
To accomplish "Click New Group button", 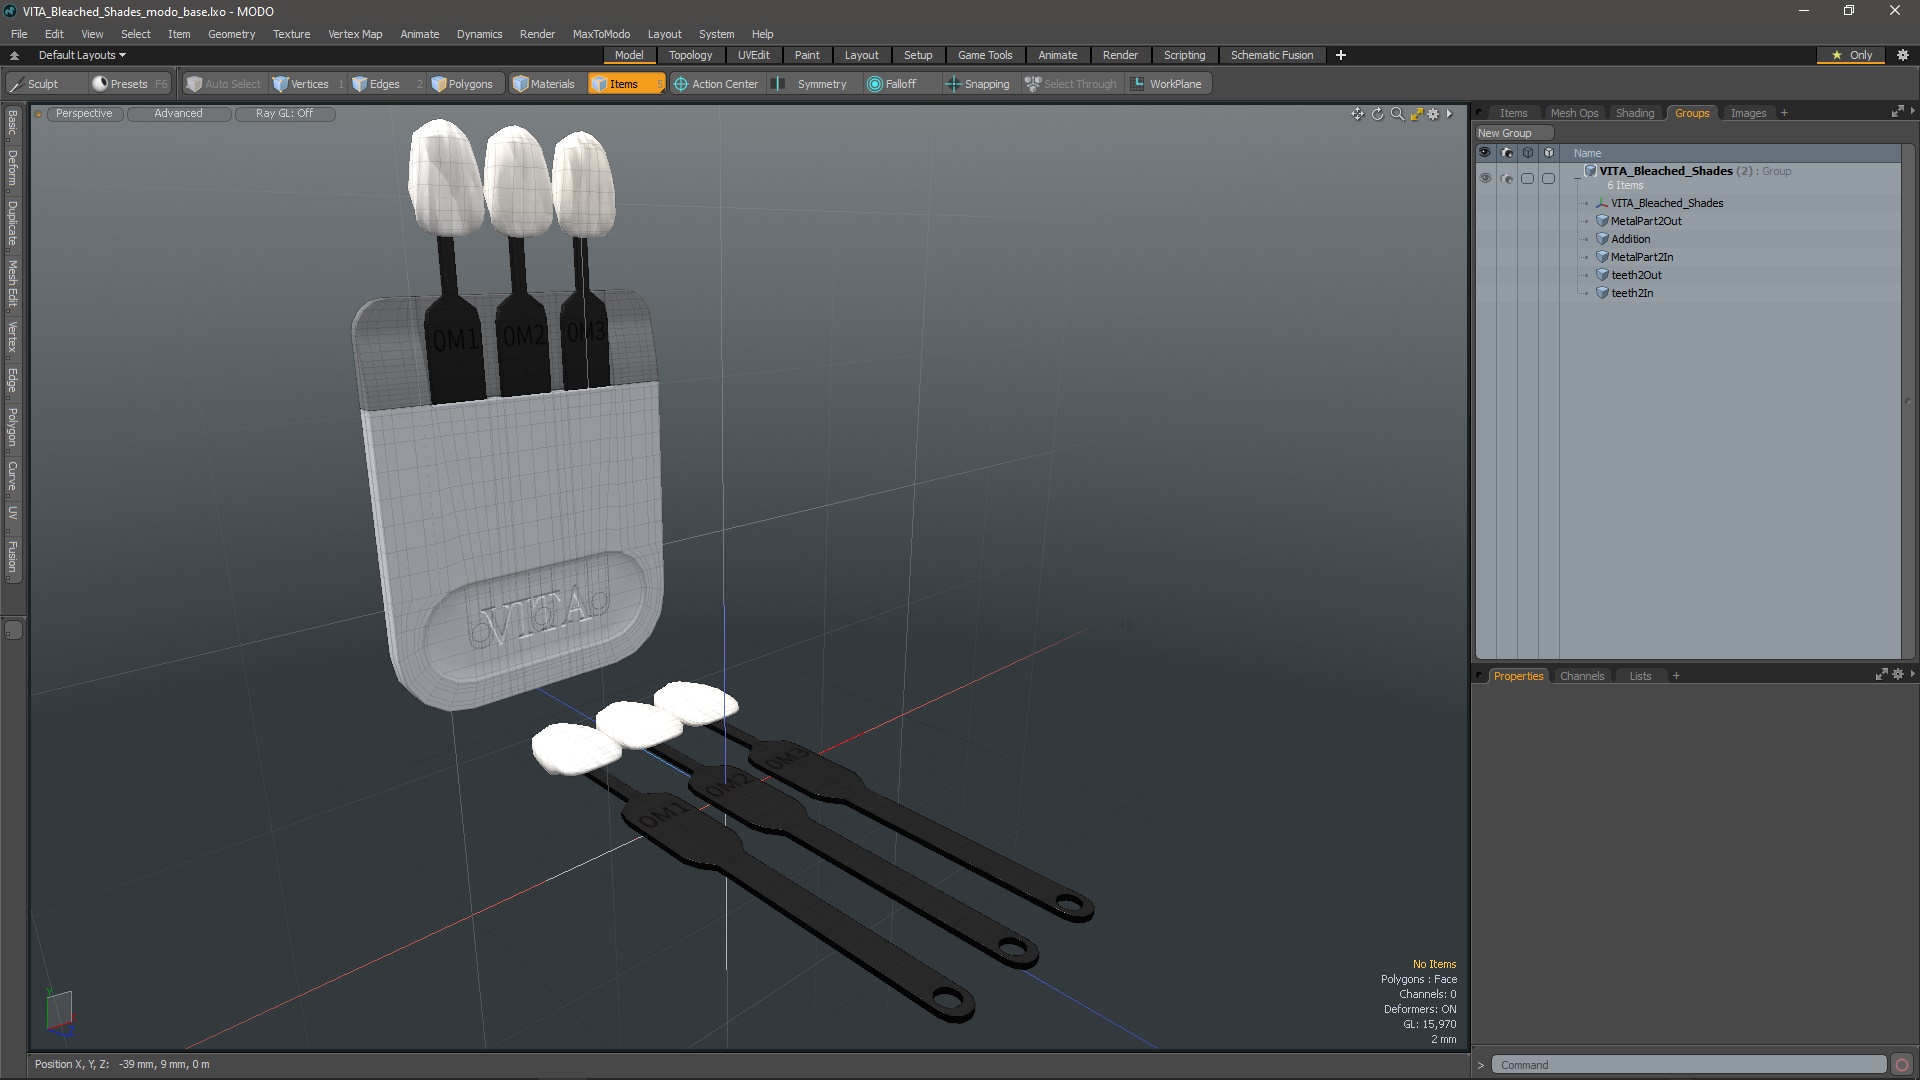I will click(x=1513, y=133).
